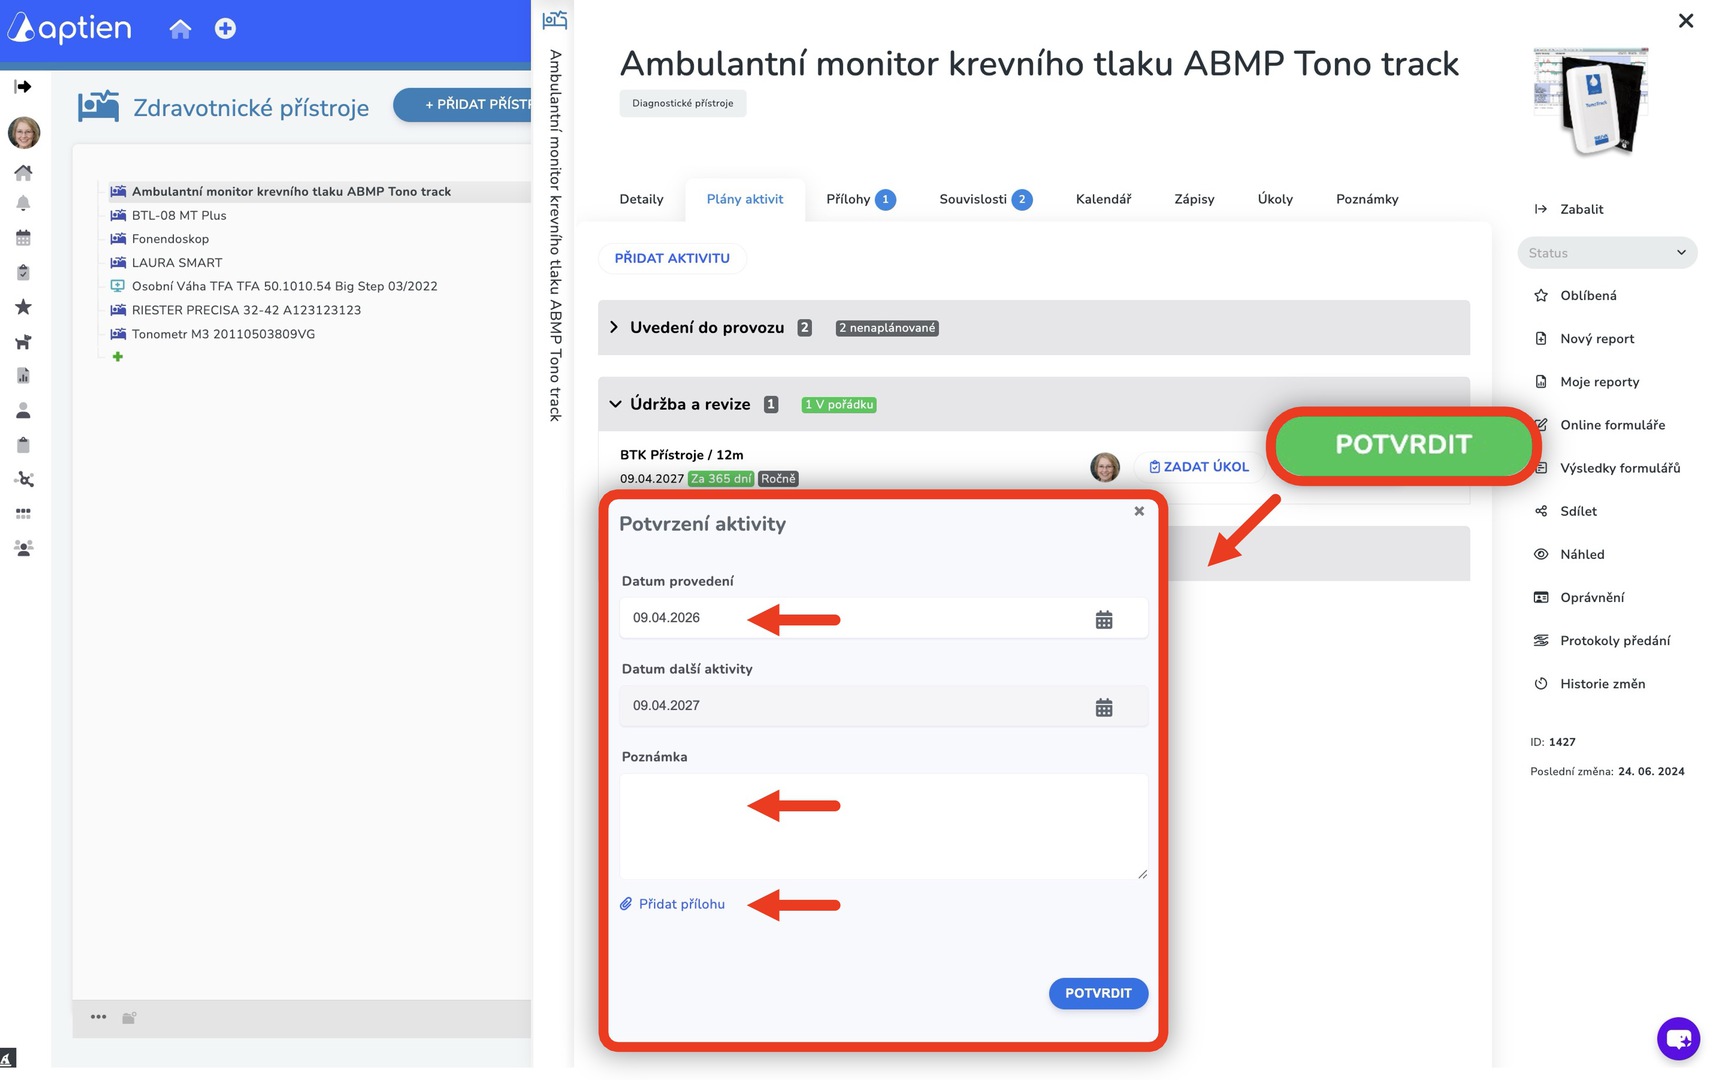
Task: Click the home icon in top bar
Action: click(x=180, y=29)
